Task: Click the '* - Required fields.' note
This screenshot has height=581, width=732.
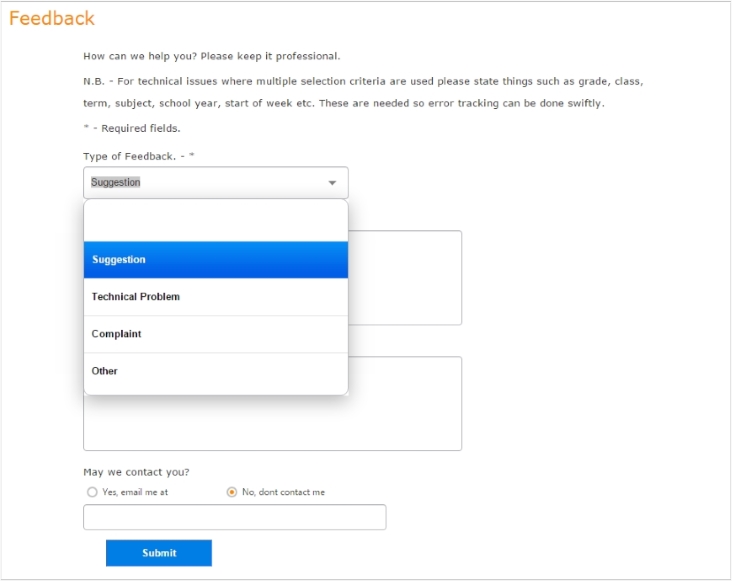Action: point(131,129)
